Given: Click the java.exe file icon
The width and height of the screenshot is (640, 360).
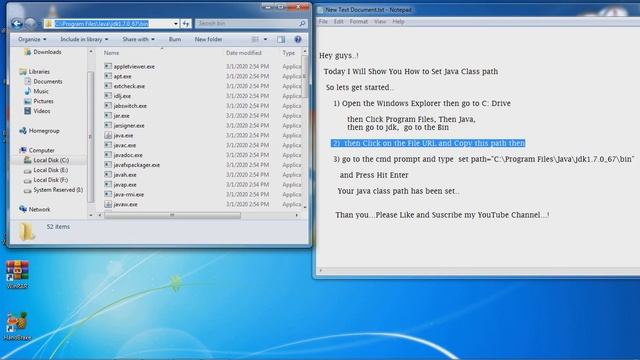Looking at the screenshot, I should pyautogui.click(x=108, y=135).
